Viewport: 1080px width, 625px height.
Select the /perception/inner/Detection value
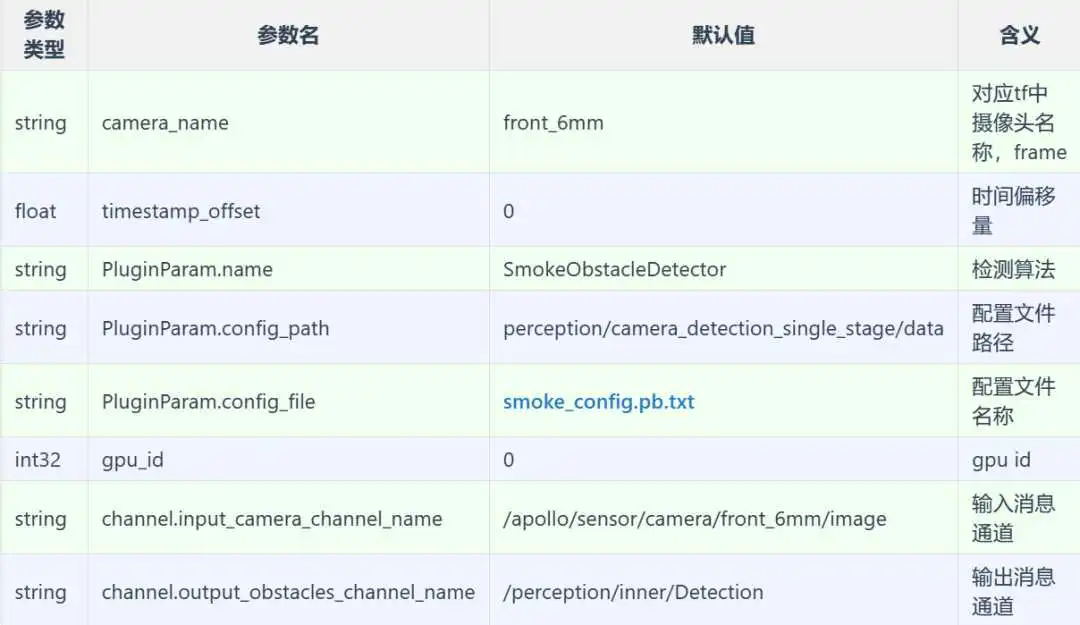[x=633, y=592]
